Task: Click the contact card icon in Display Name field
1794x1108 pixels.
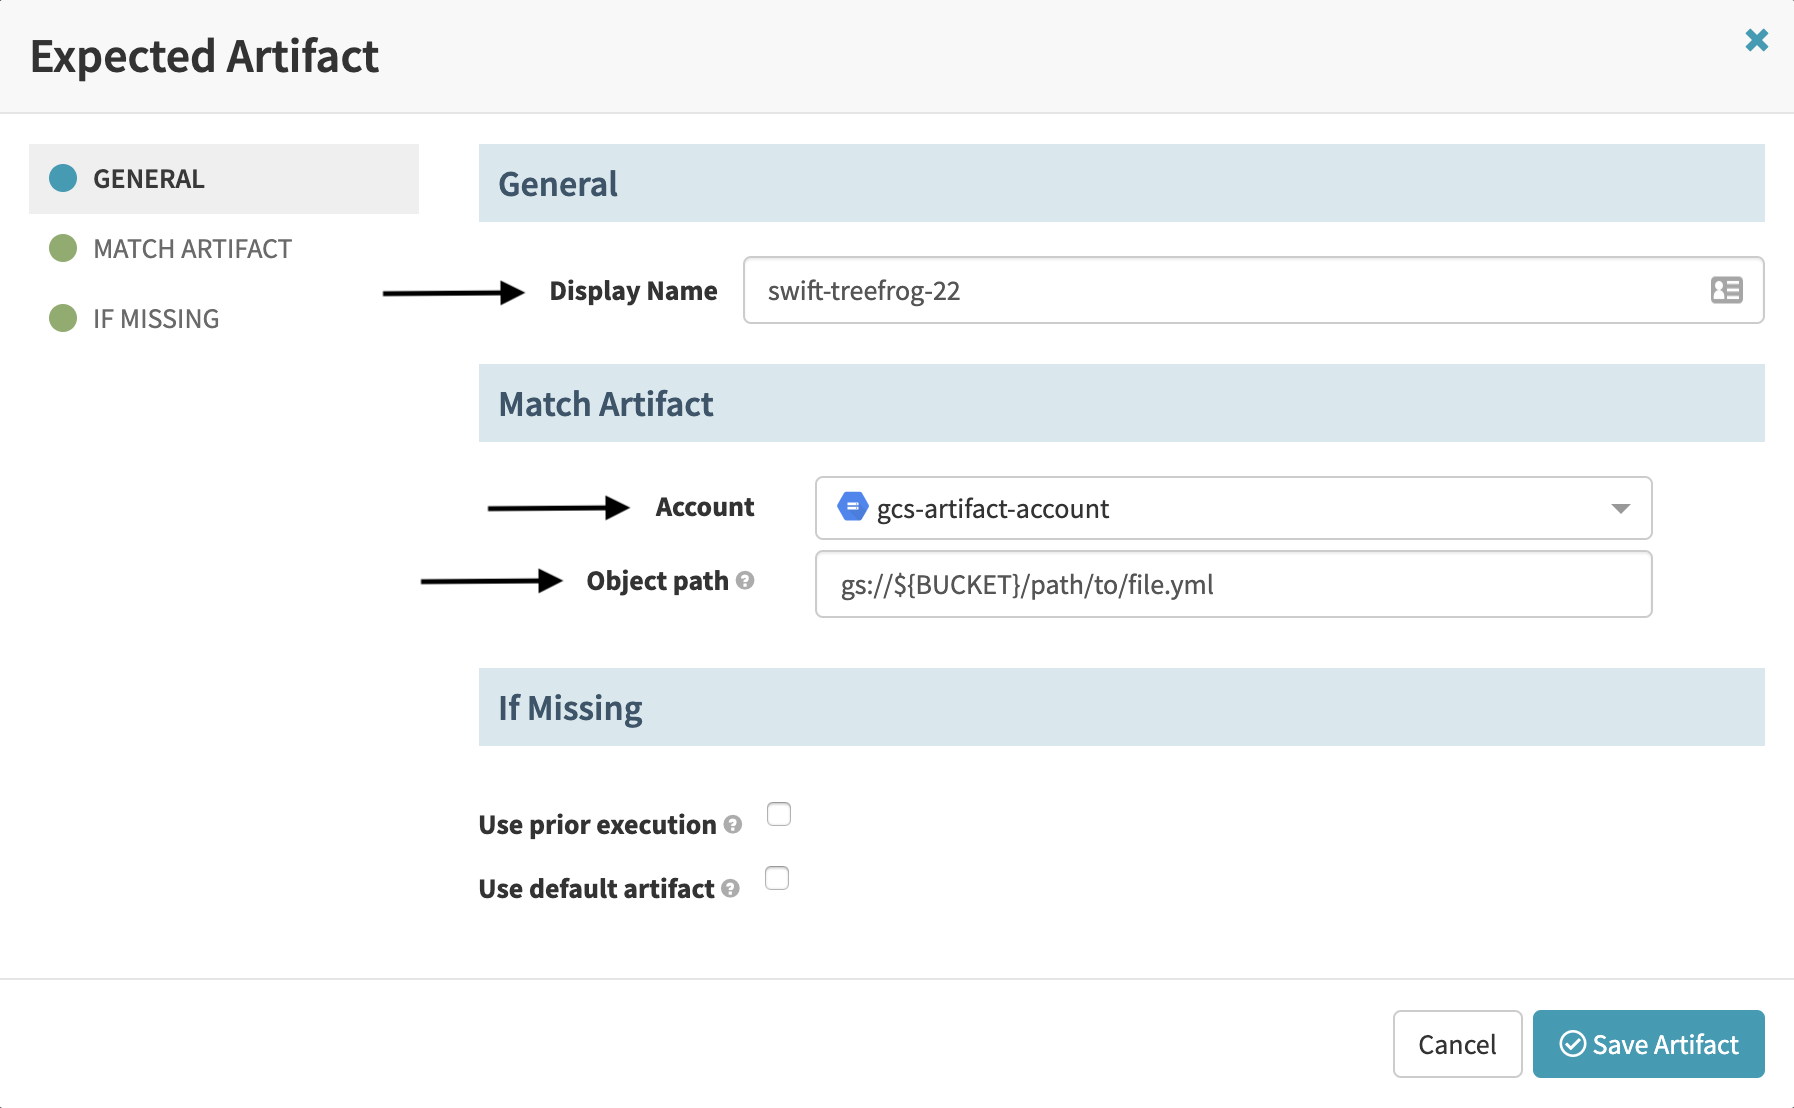Action: coord(1727,290)
